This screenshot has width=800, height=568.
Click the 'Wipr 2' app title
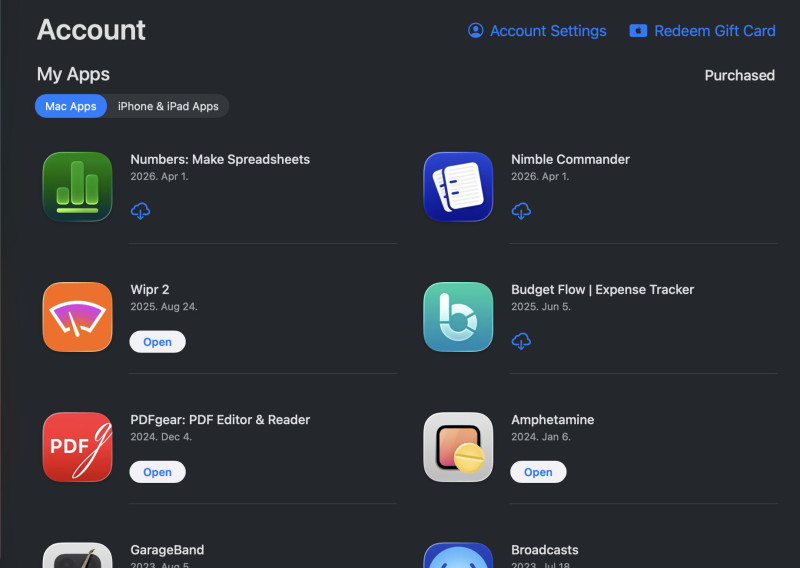click(x=149, y=289)
